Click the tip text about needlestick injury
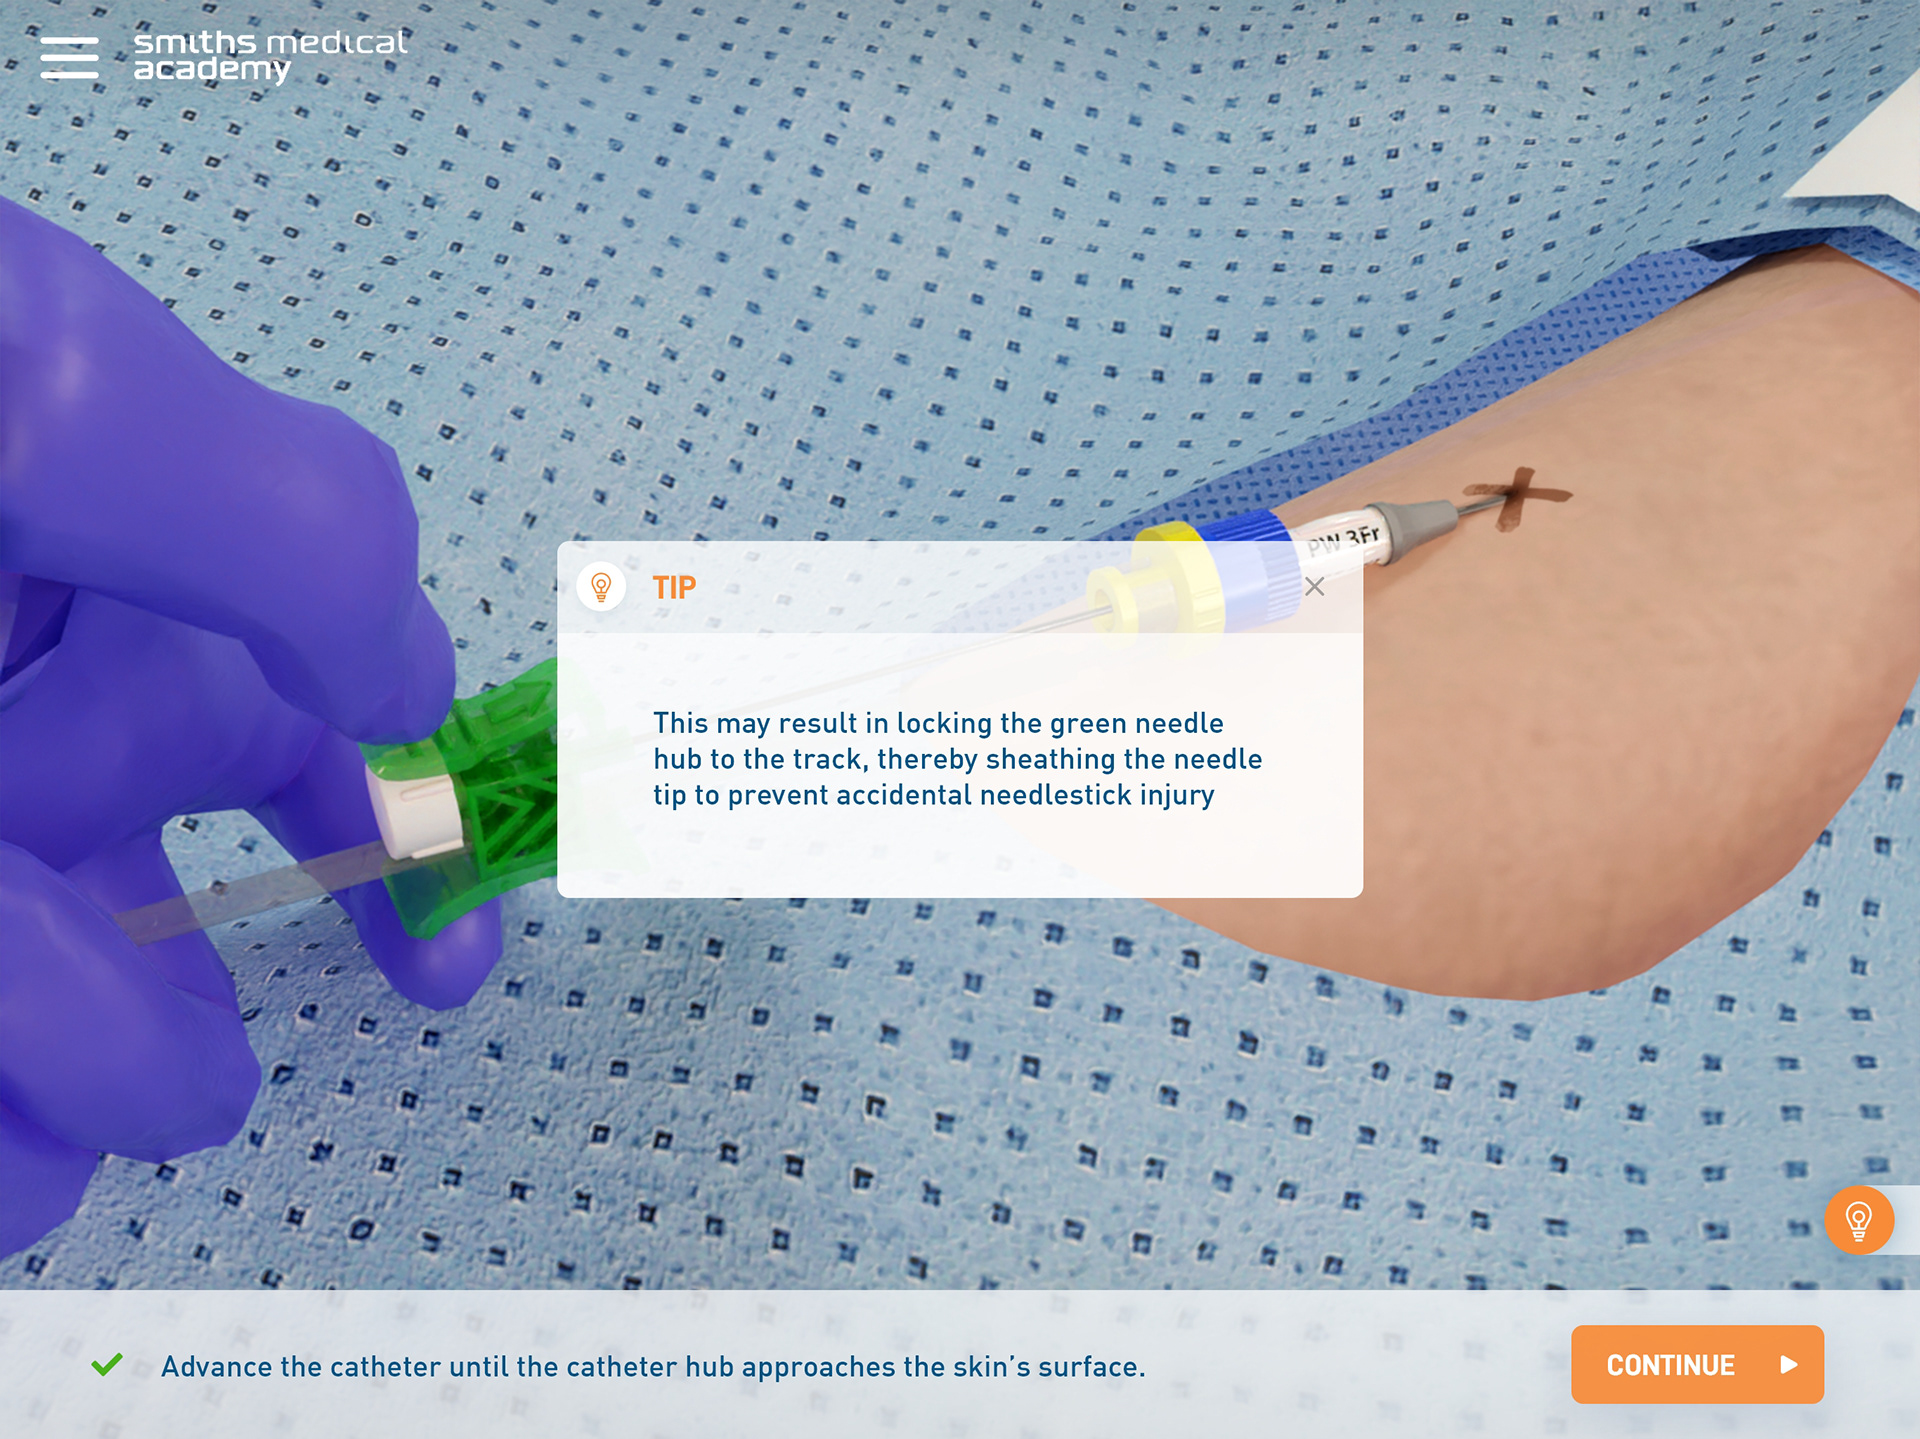The width and height of the screenshot is (1920, 1439). pyautogui.click(x=957, y=759)
